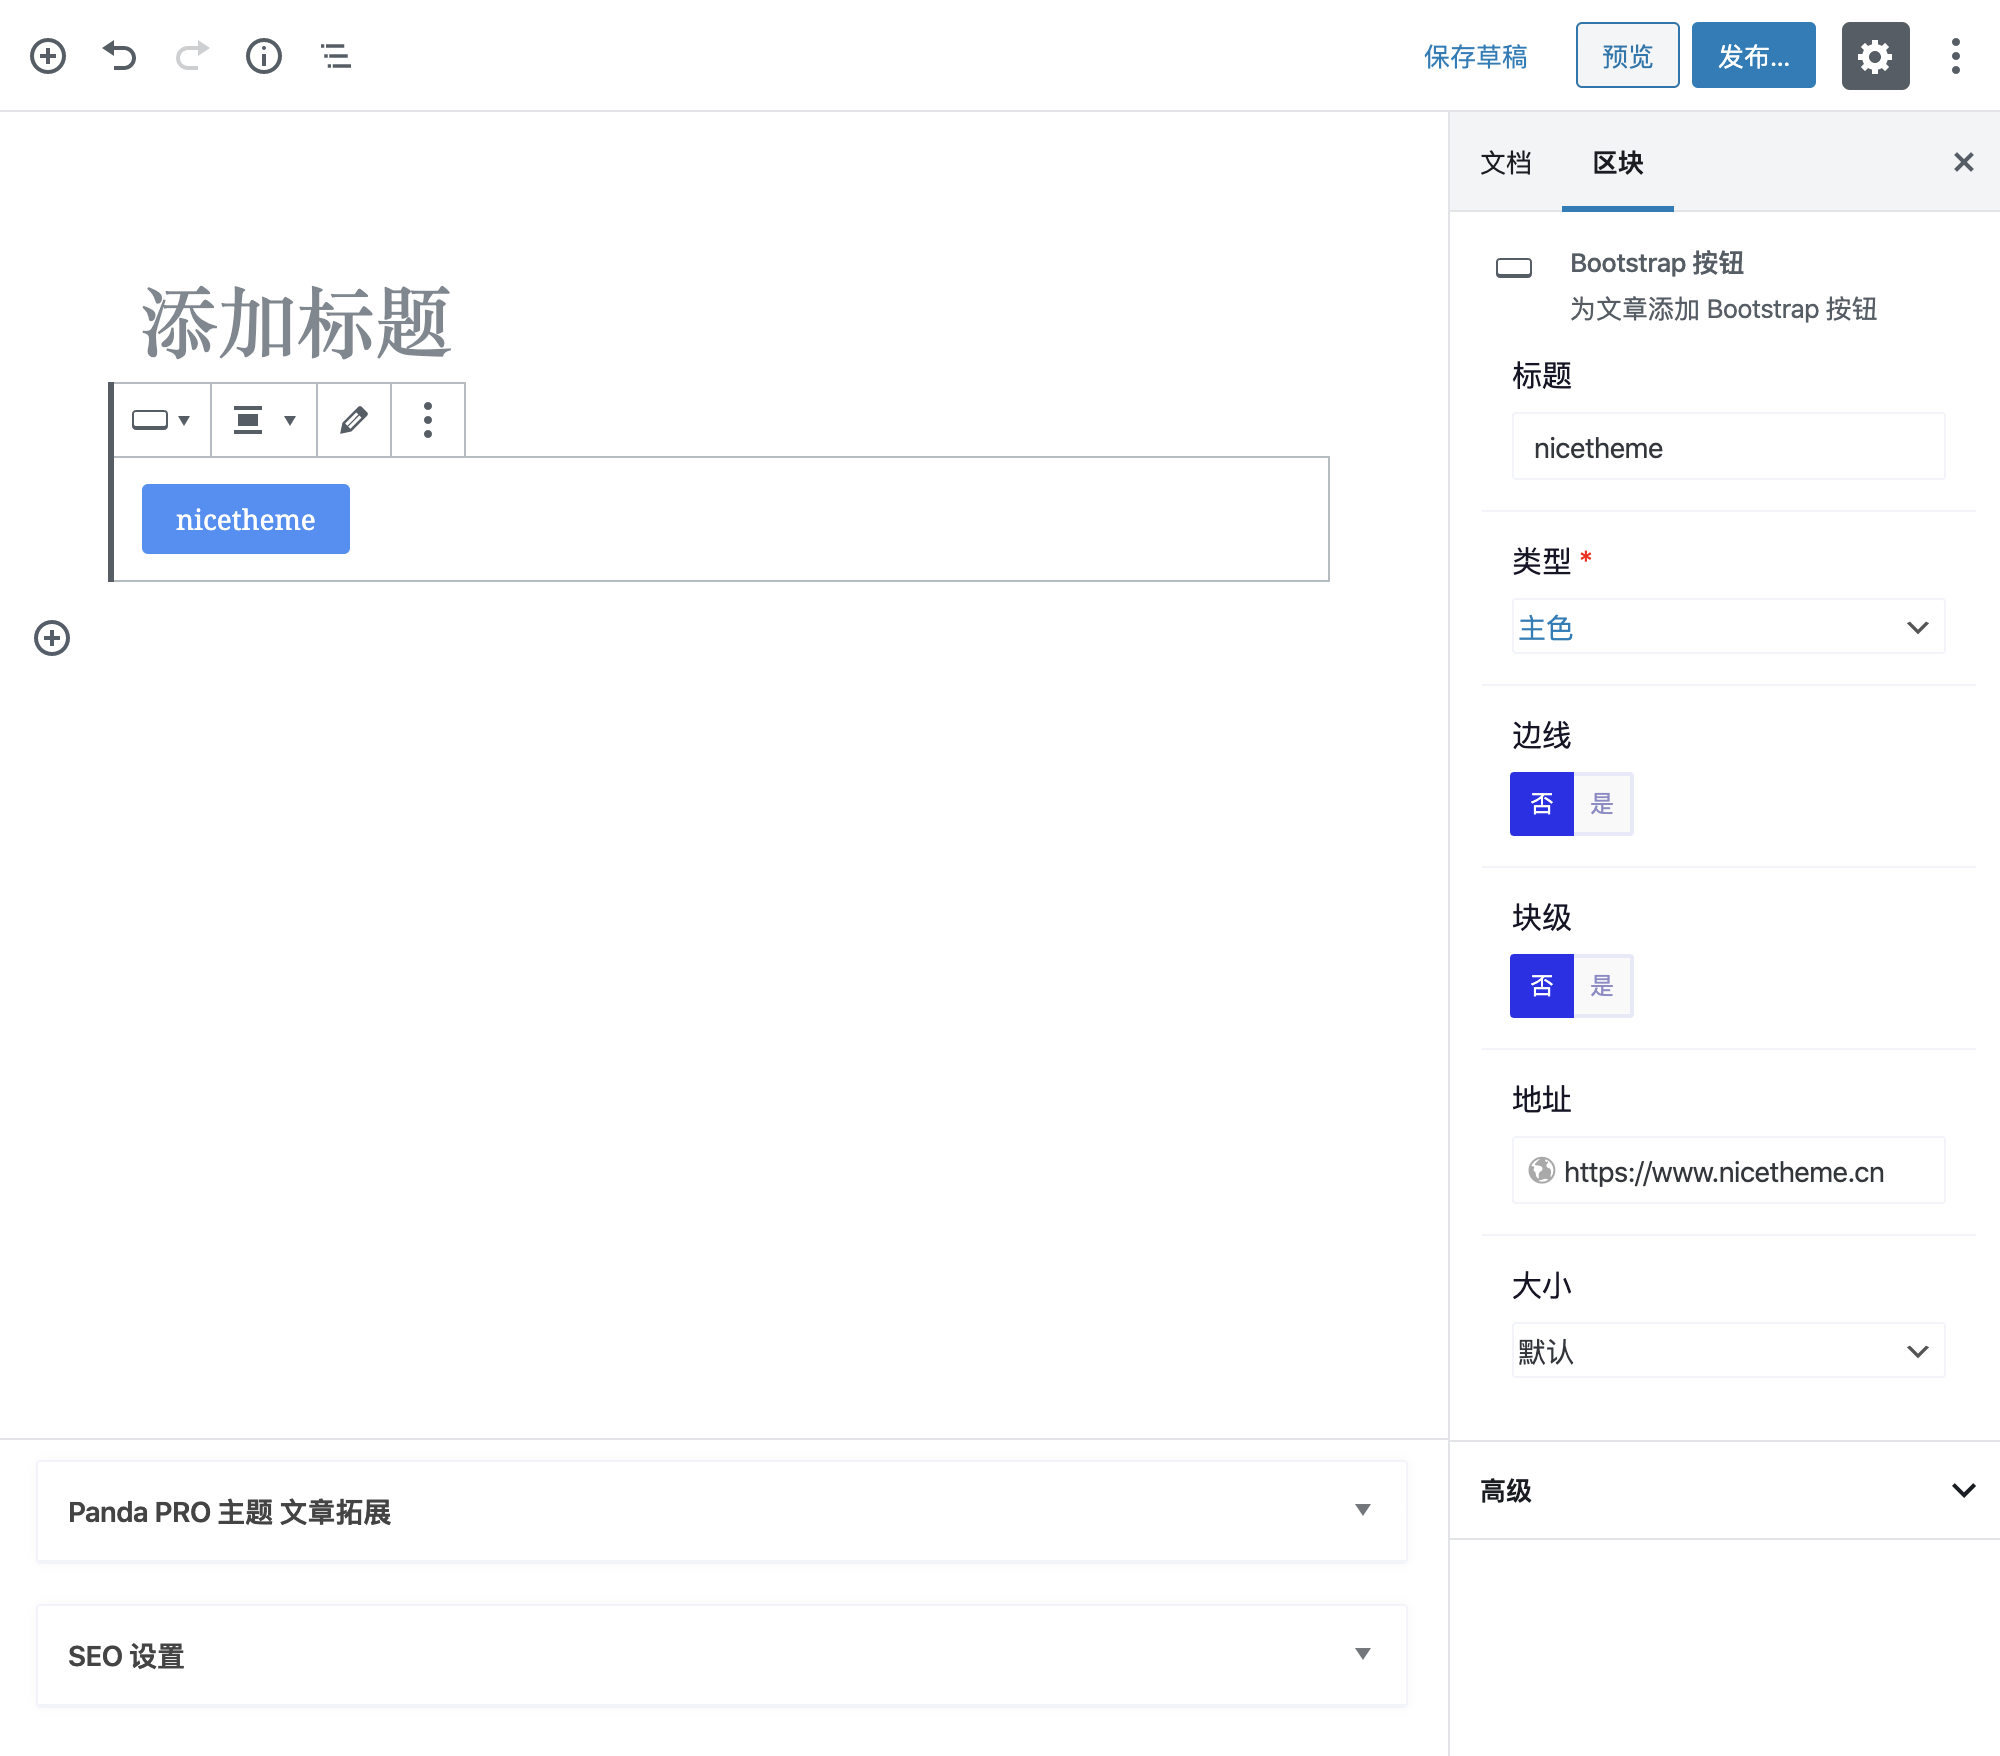This screenshot has width=2000, height=1756.
Task: Open the 大小 dropdown showing 默认
Action: pos(1728,1351)
